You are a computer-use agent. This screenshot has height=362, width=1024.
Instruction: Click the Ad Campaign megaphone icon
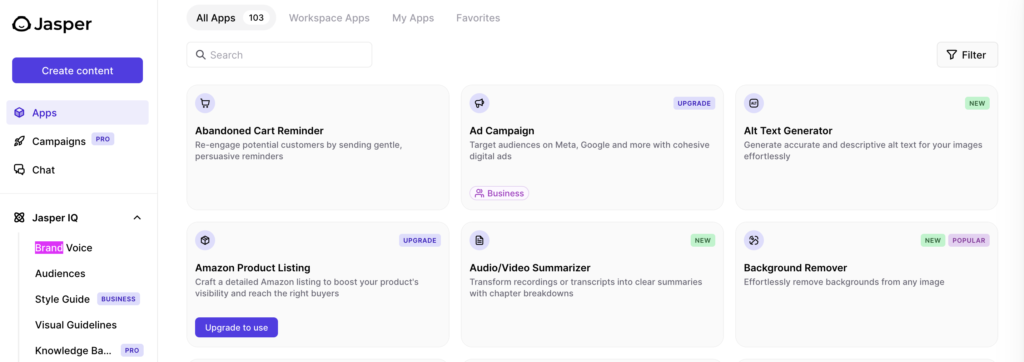[479, 103]
